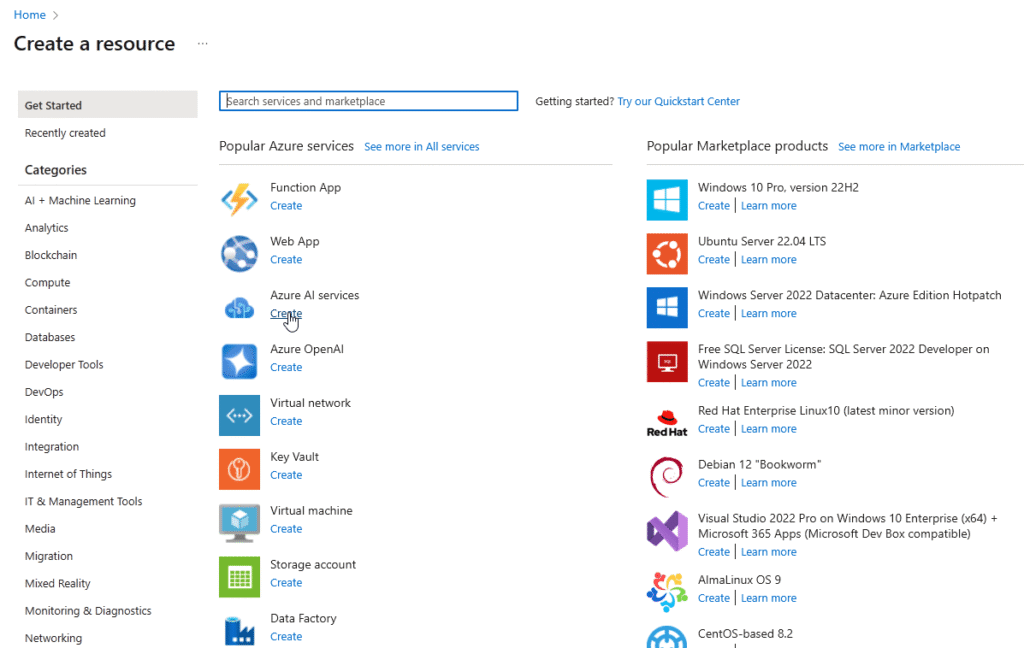The image size is (1024, 648).
Task: Click the Windows 10 Pro logo icon
Action: tap(667, 200)
